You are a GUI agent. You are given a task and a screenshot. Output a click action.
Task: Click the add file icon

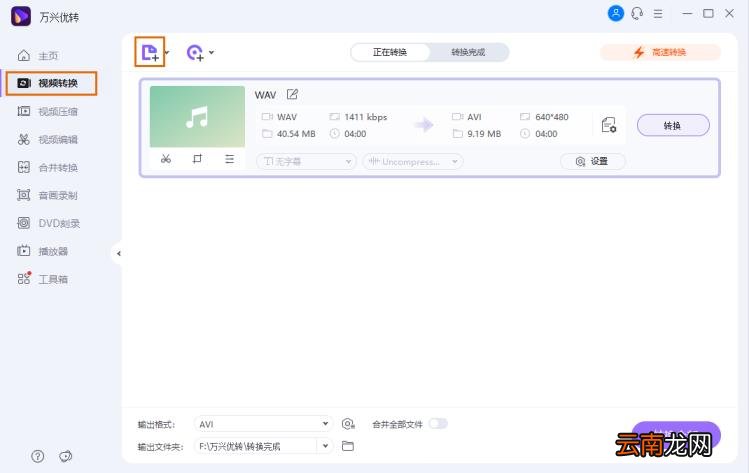150,52
